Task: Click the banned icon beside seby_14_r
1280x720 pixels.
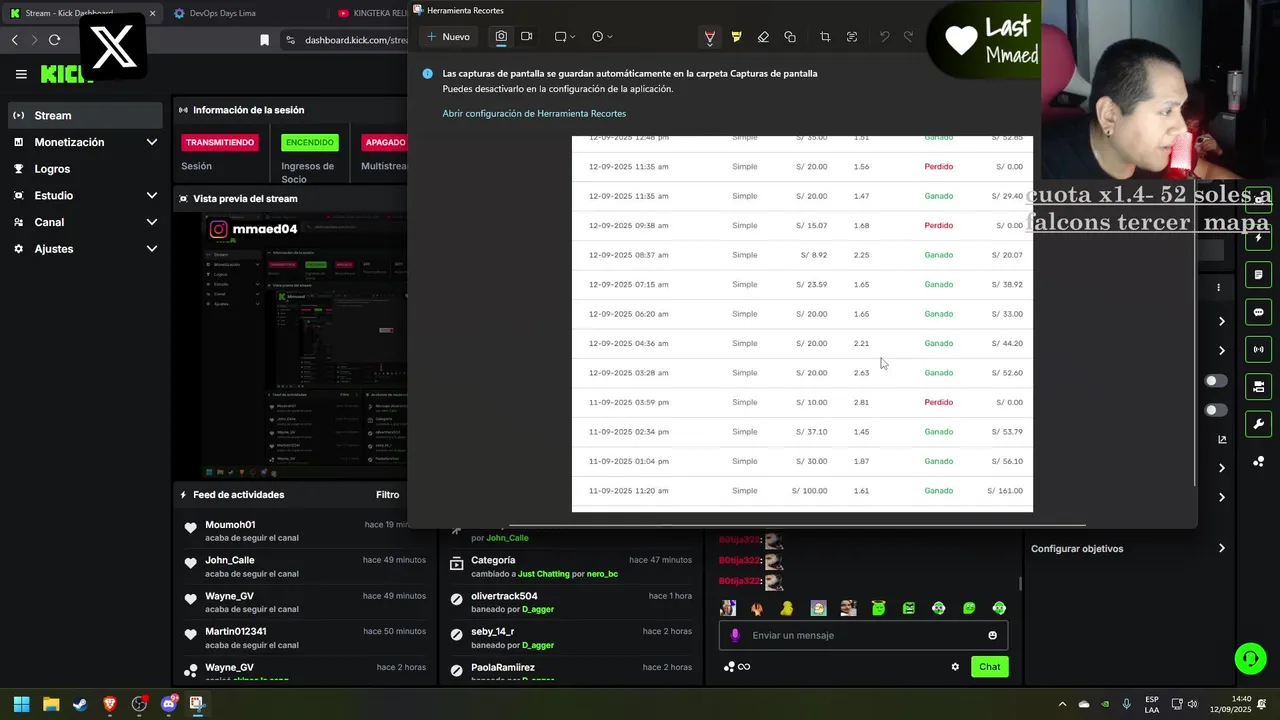Action: click(456, 635)
